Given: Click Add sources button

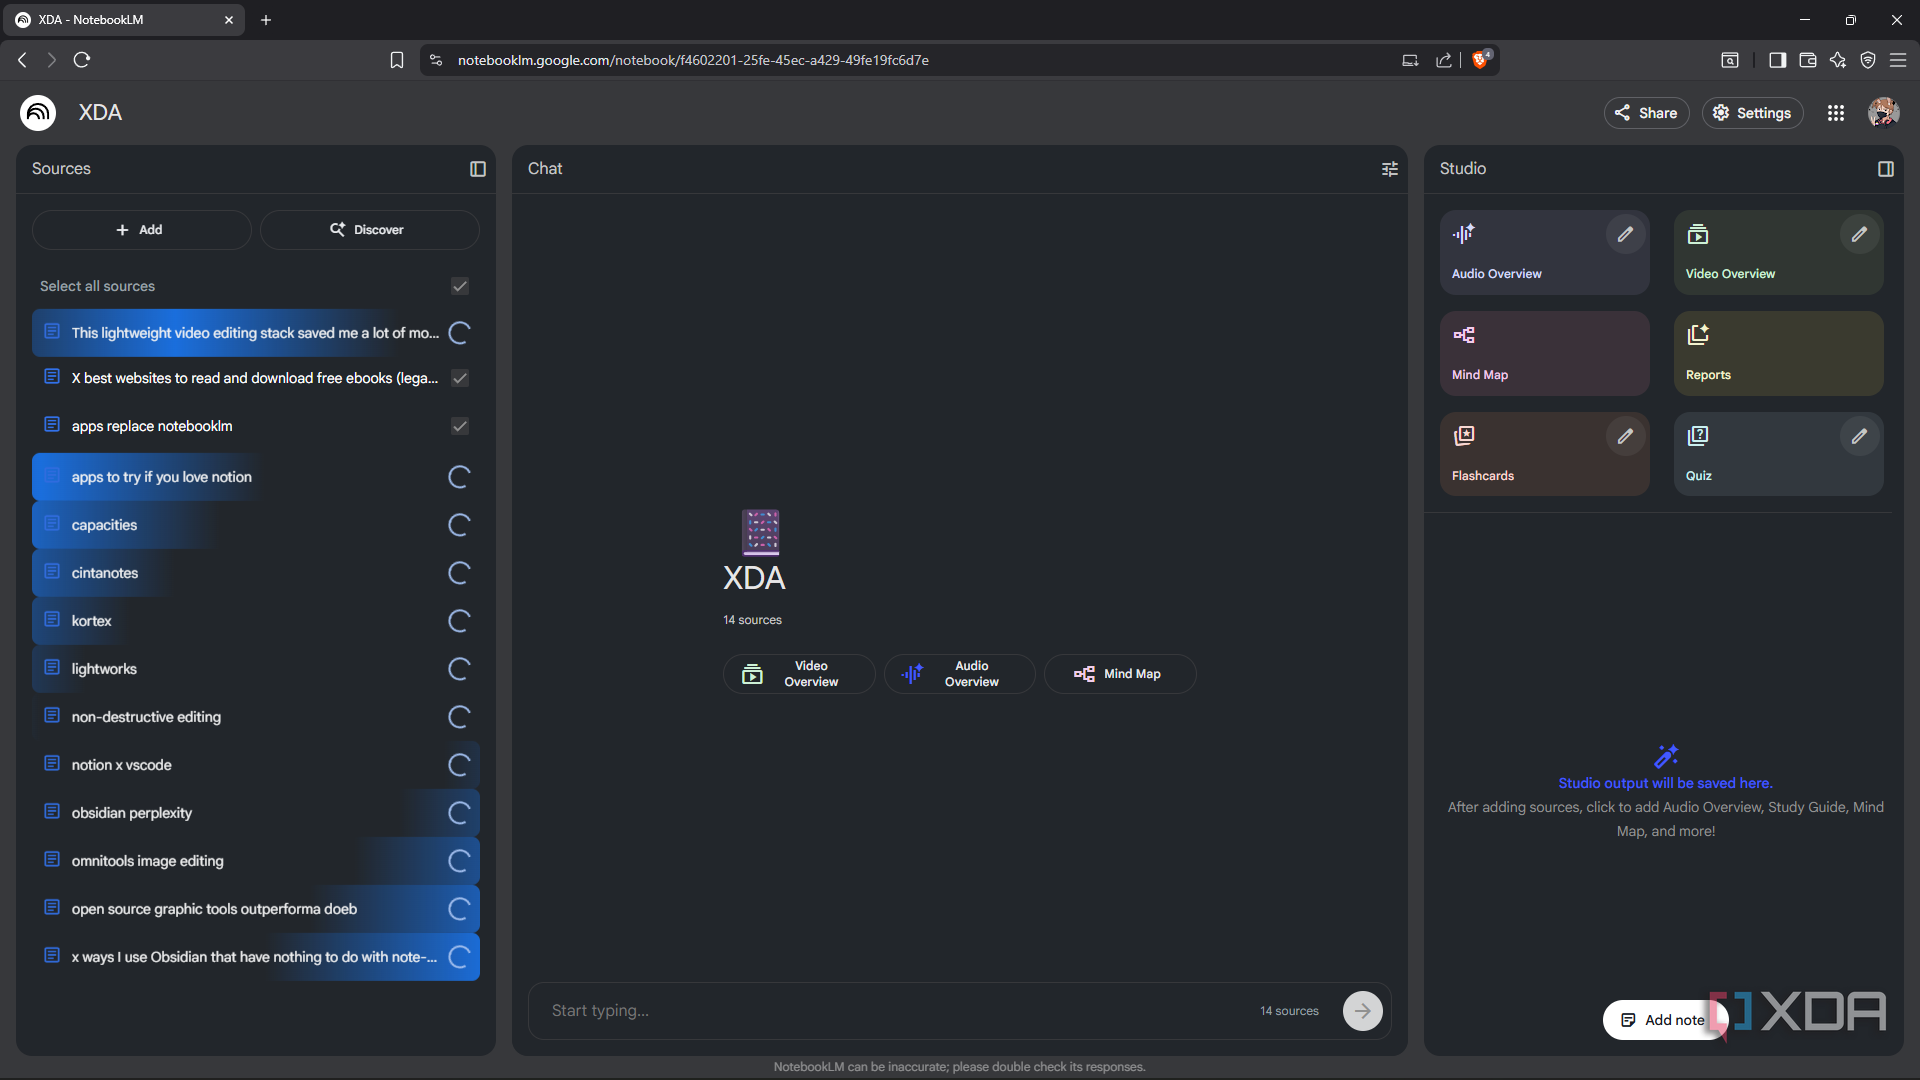Looking at the screenshot, I should pos(142,230).
